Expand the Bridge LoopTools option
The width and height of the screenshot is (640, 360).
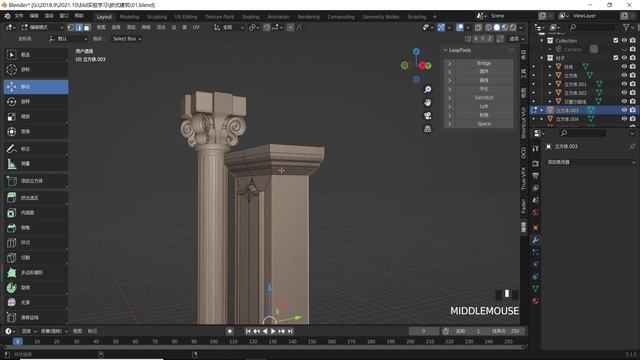pyautogui.click(x=450, y=63)
